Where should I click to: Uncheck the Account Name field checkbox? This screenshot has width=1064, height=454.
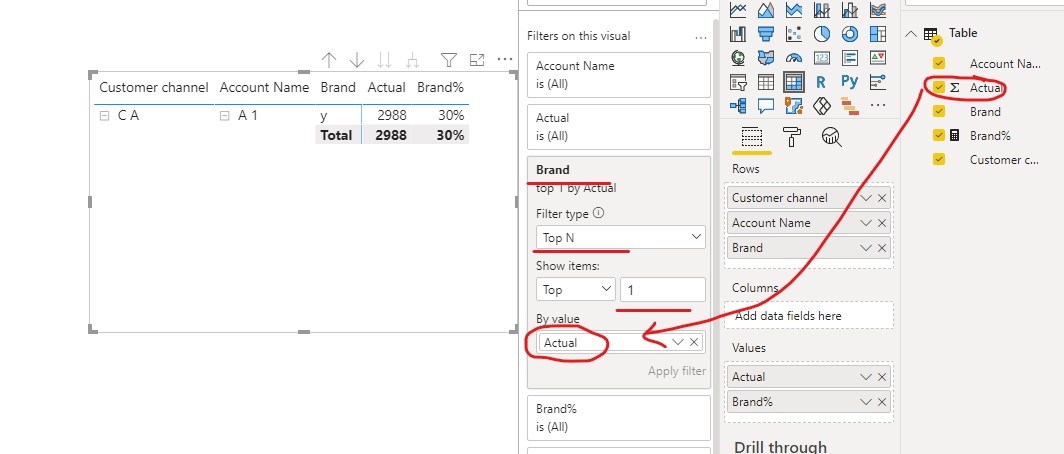(939, 63)
